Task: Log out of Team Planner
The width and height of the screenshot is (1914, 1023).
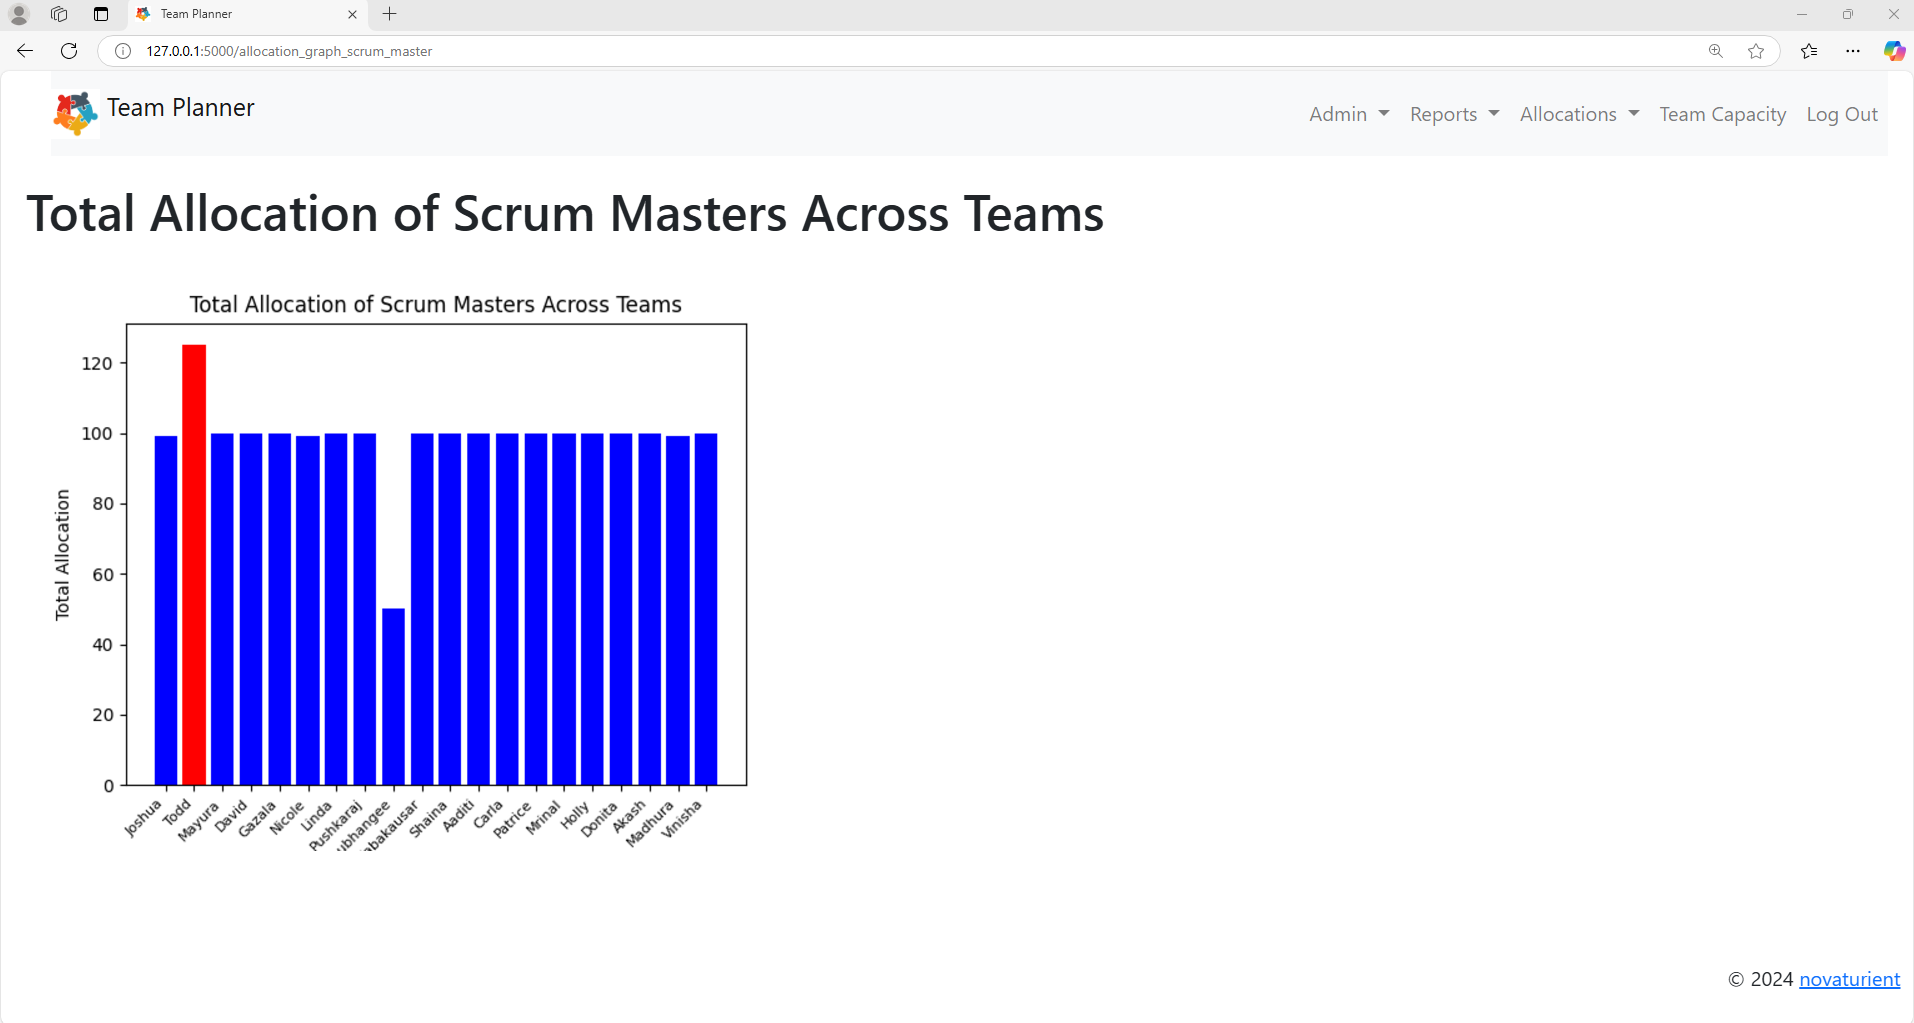Action: [1841, 114]
